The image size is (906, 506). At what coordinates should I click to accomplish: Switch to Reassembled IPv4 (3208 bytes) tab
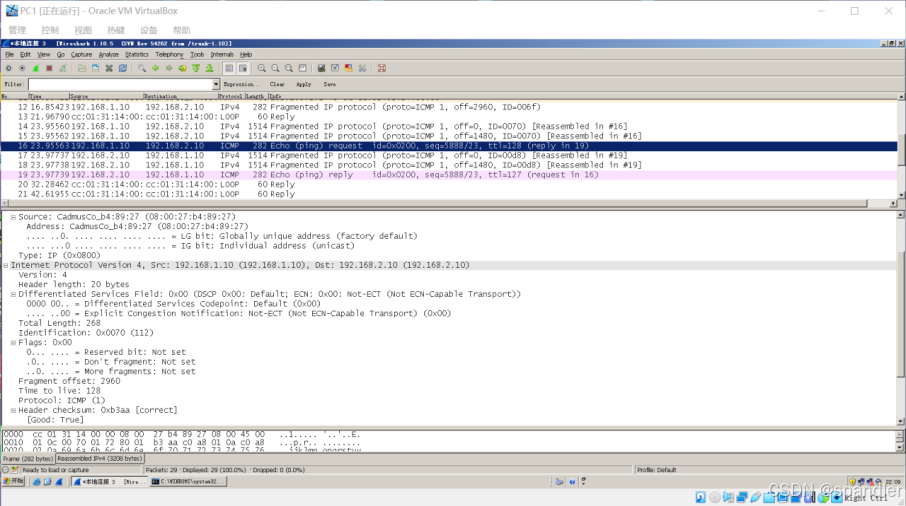99,459
